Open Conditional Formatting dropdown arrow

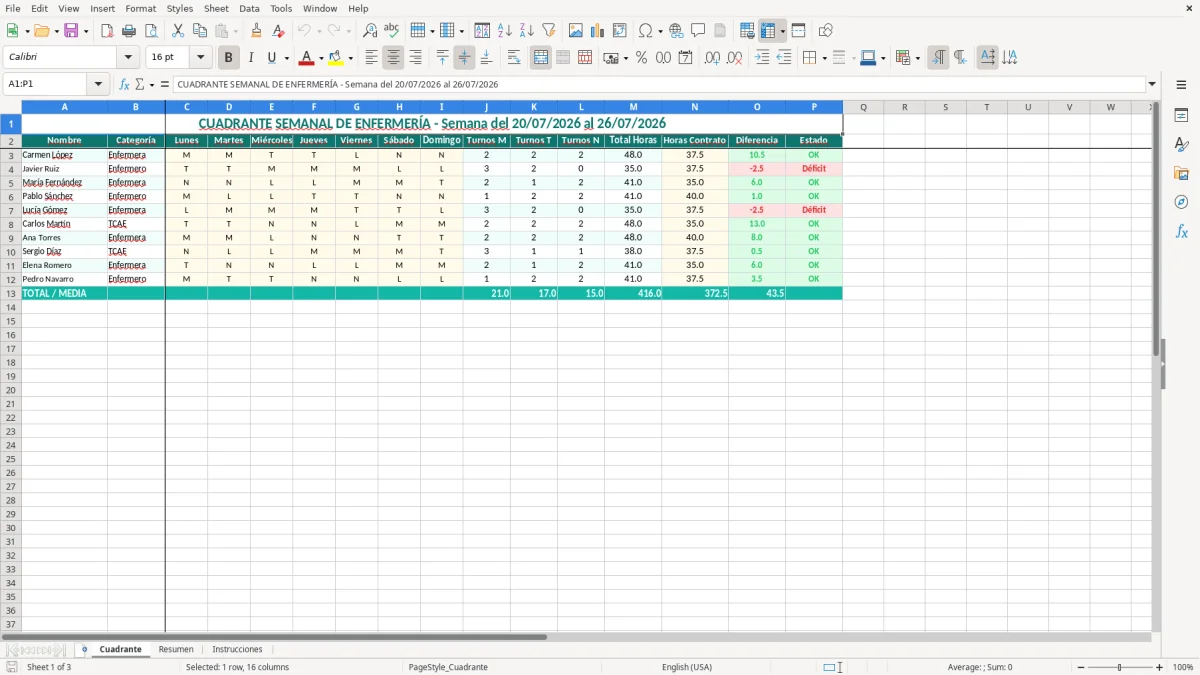tap(917, 58)
